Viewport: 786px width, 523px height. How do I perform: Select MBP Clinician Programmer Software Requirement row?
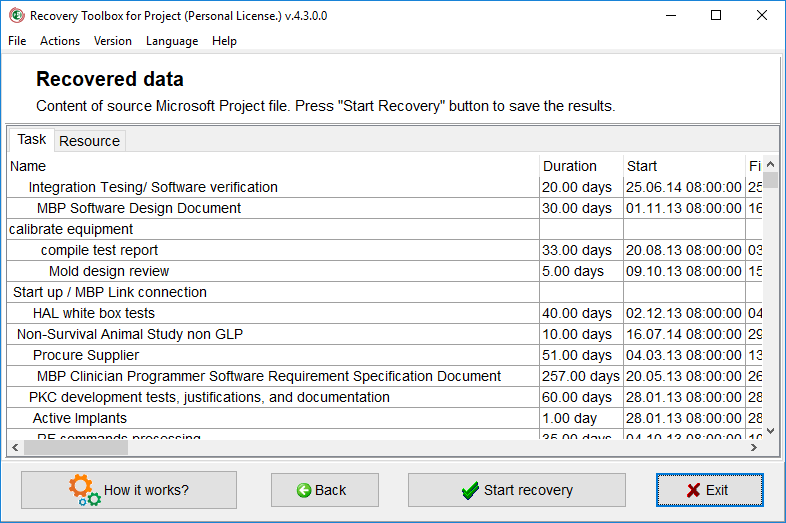click(384, 377)
